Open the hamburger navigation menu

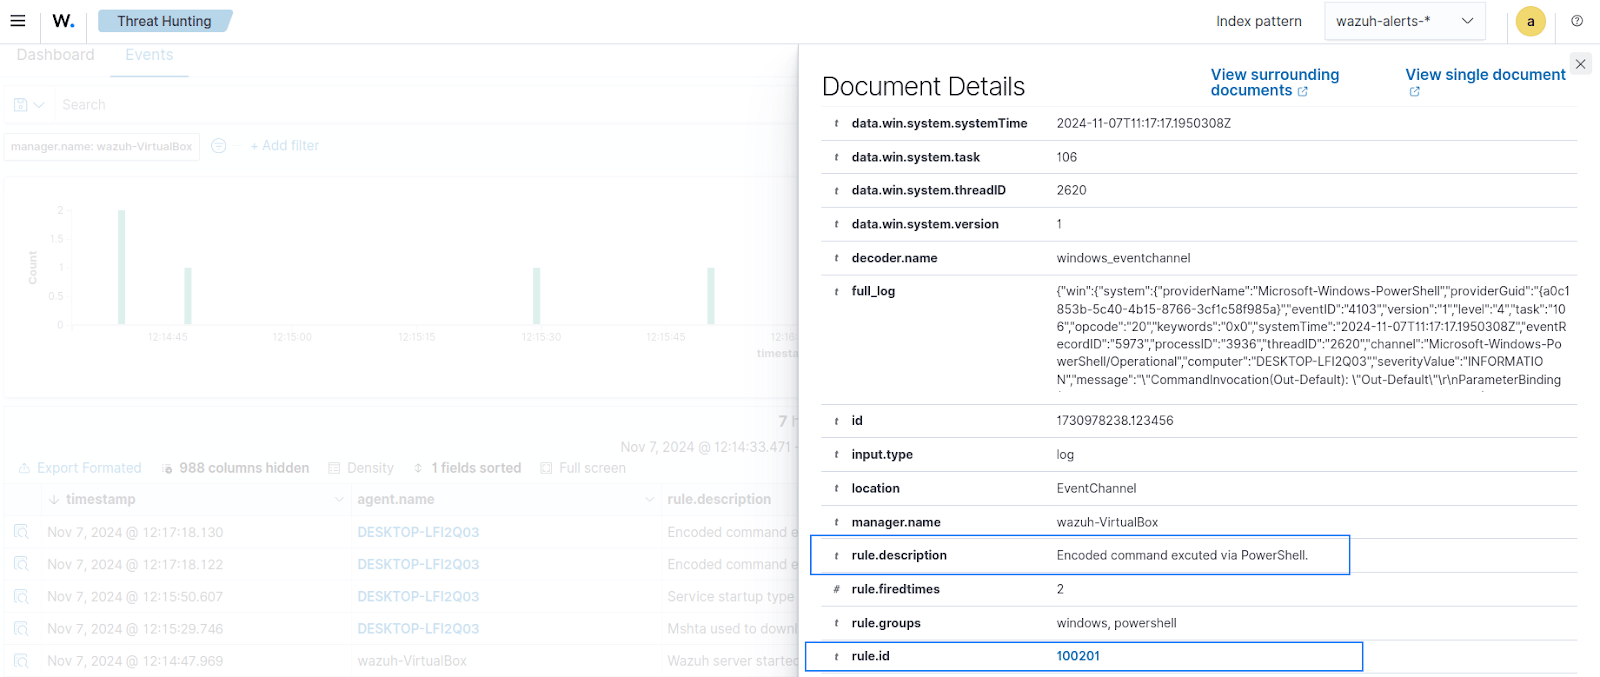coord(18,21)
